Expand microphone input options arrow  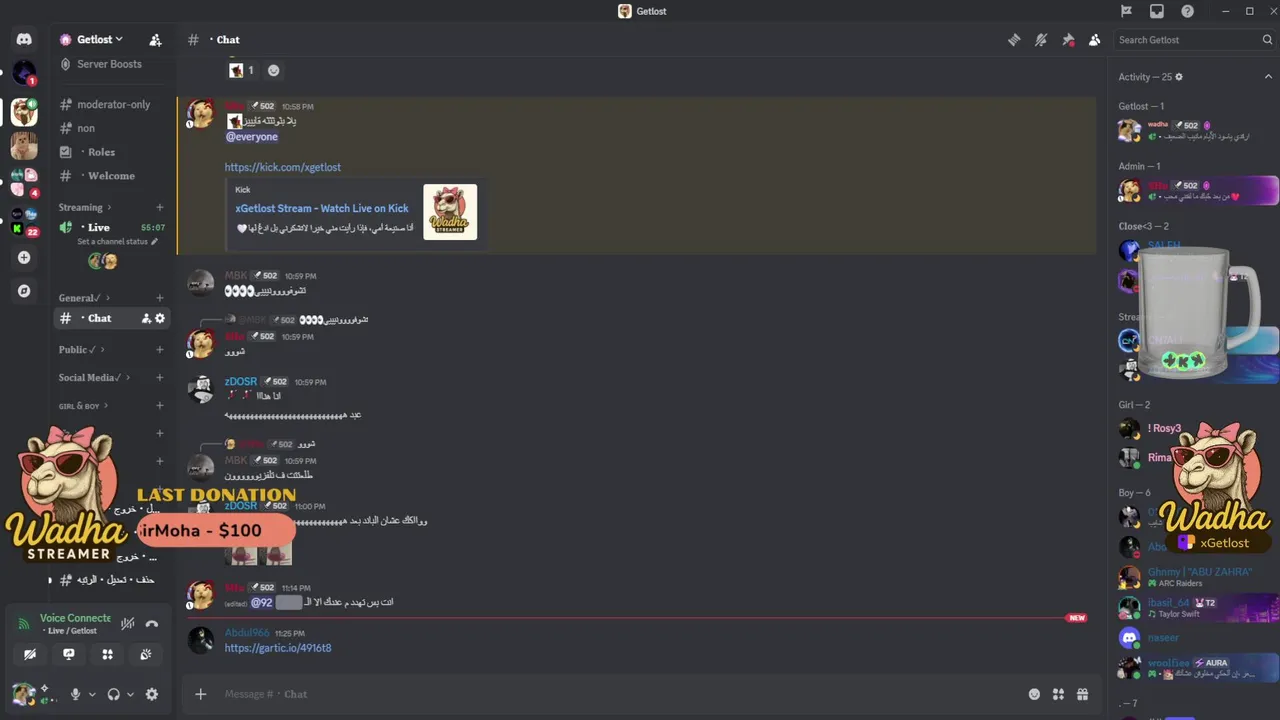(92, 694)
